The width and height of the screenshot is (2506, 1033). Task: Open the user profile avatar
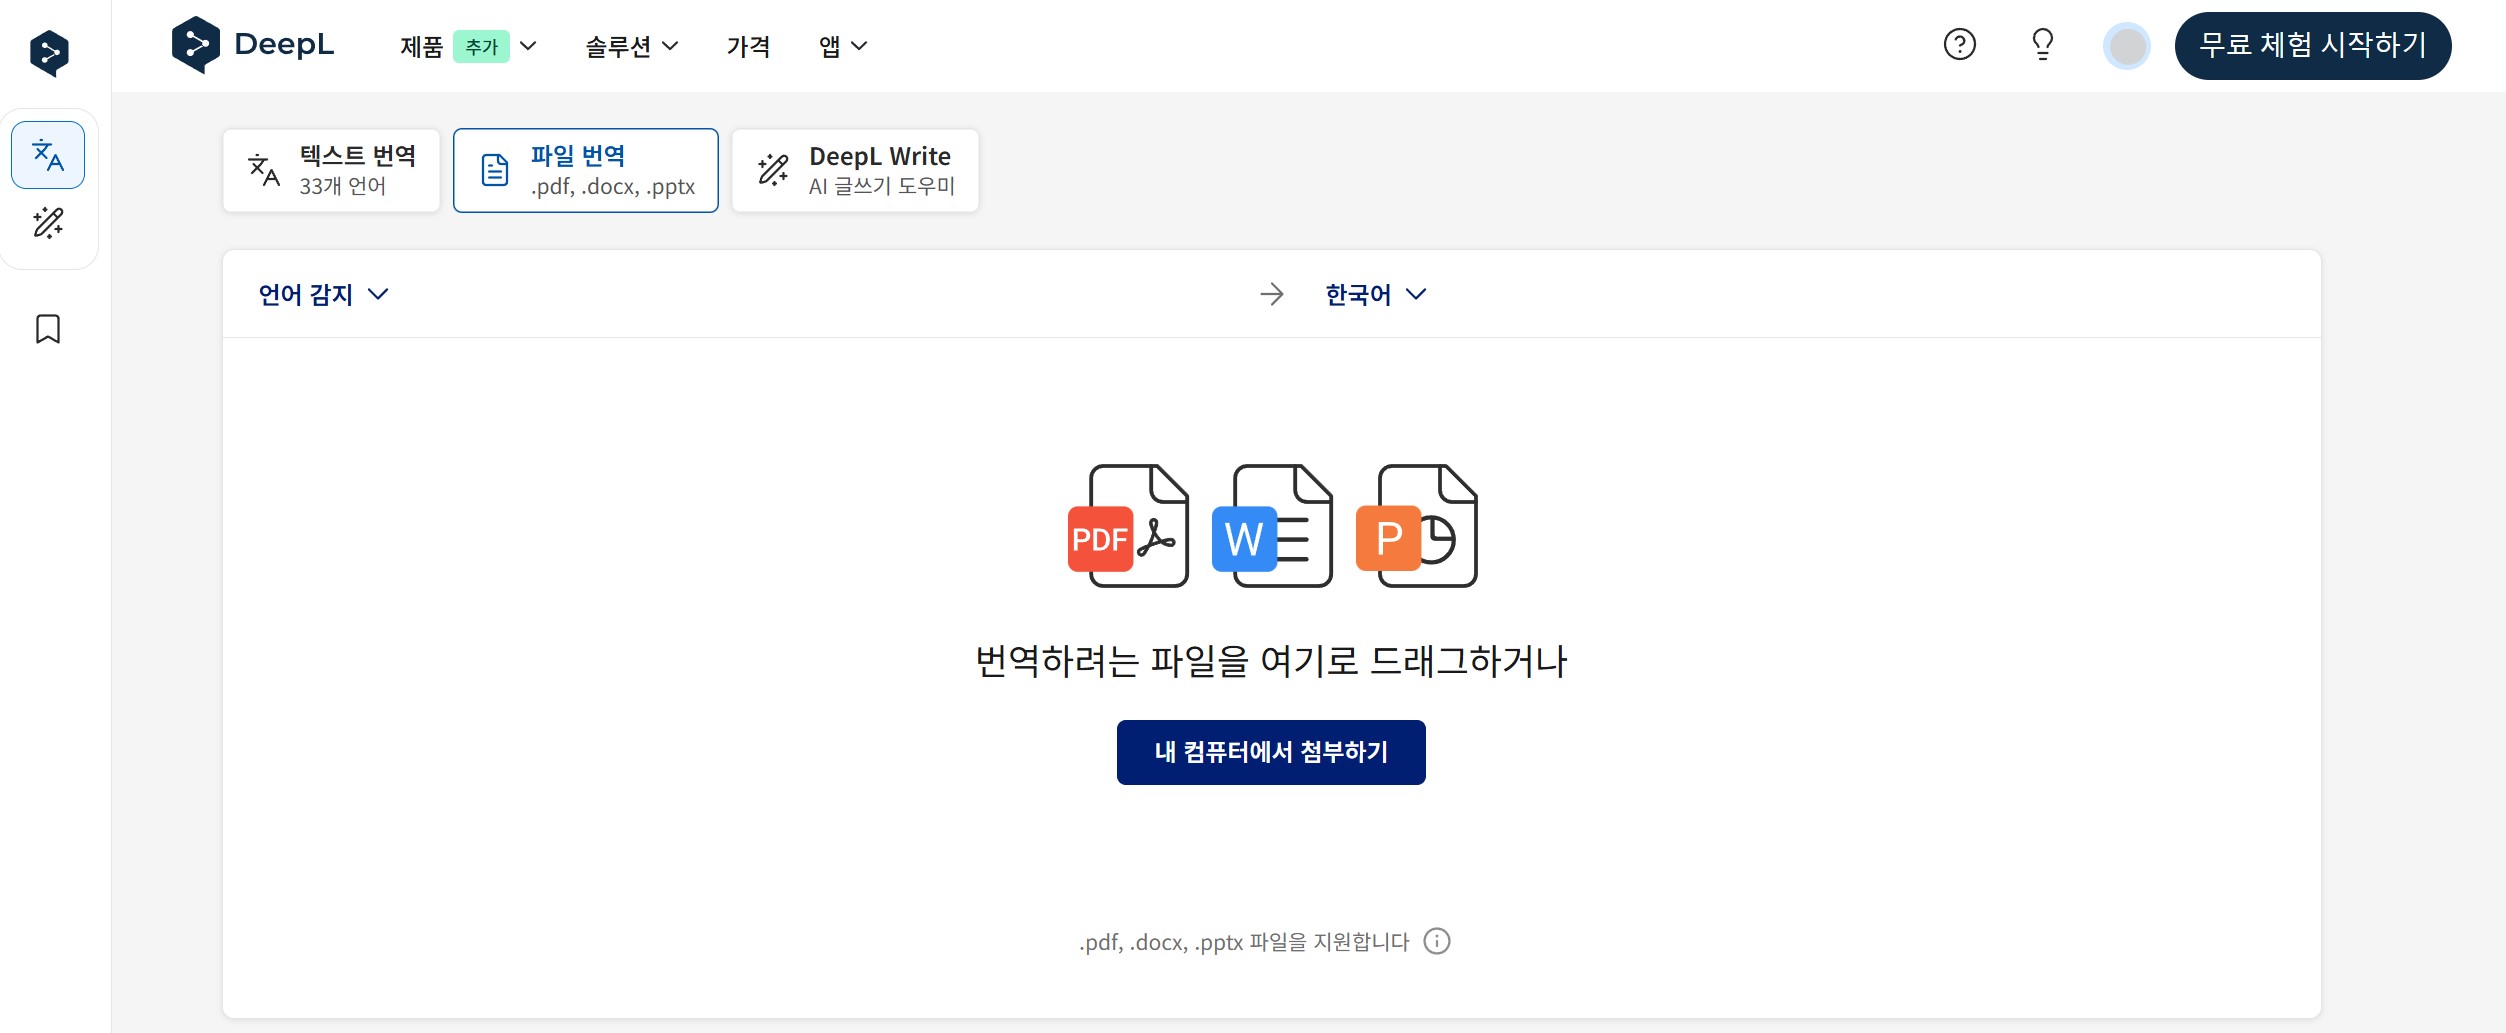2126,46
